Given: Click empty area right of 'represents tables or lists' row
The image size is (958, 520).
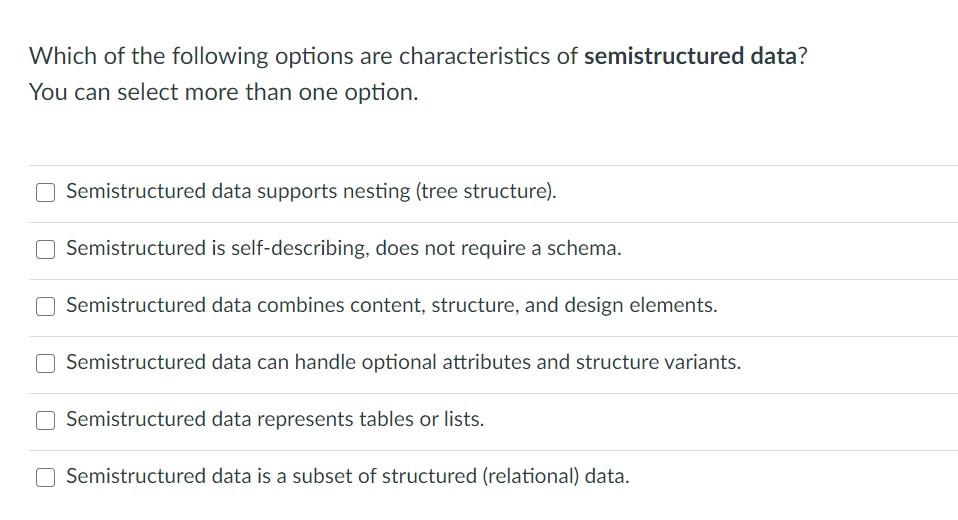Looking at the screenshot, I should (750, 420).
